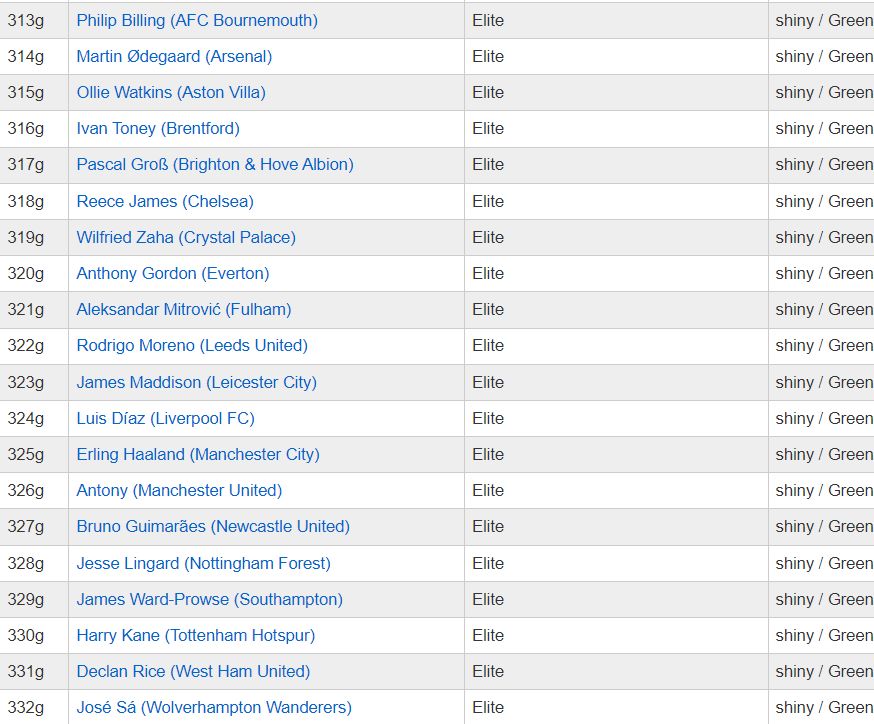874x724 pixels.
Task: Select card number cell 314g
Action: [x=33, y=56]
